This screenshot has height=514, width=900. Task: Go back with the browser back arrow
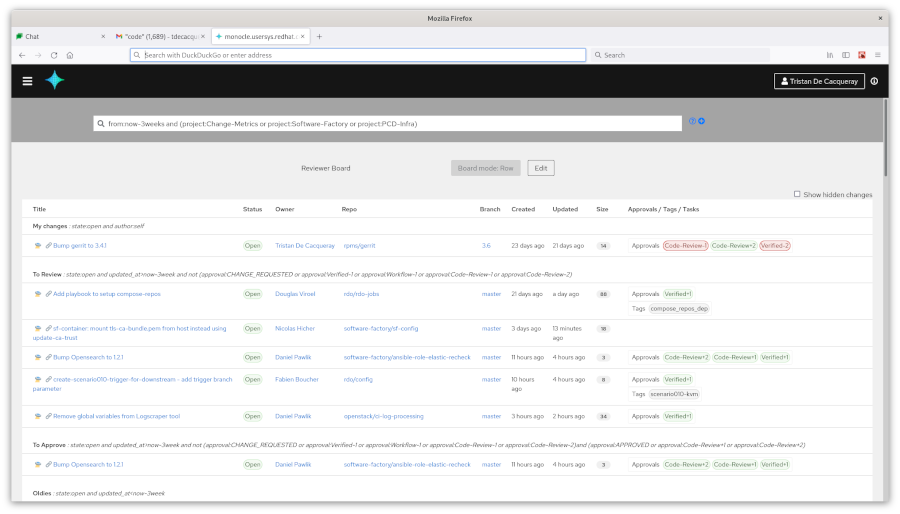tap(22, 55)
